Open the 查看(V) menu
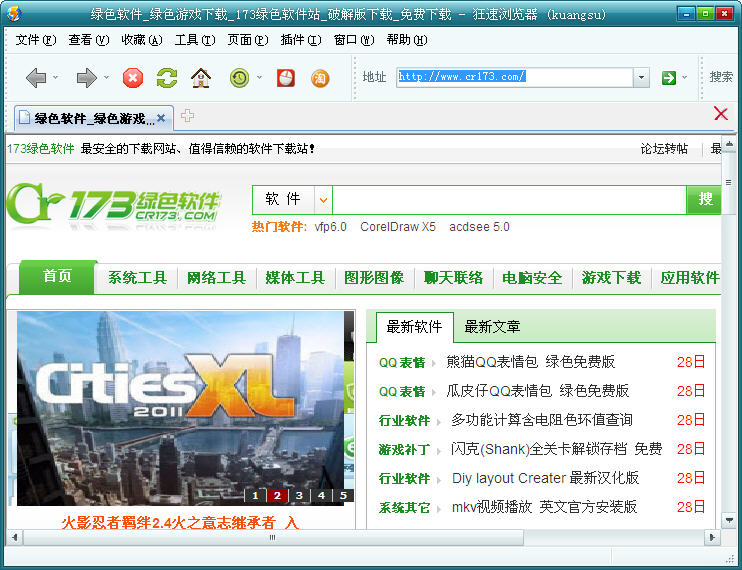742x570 pixels. 88,40
